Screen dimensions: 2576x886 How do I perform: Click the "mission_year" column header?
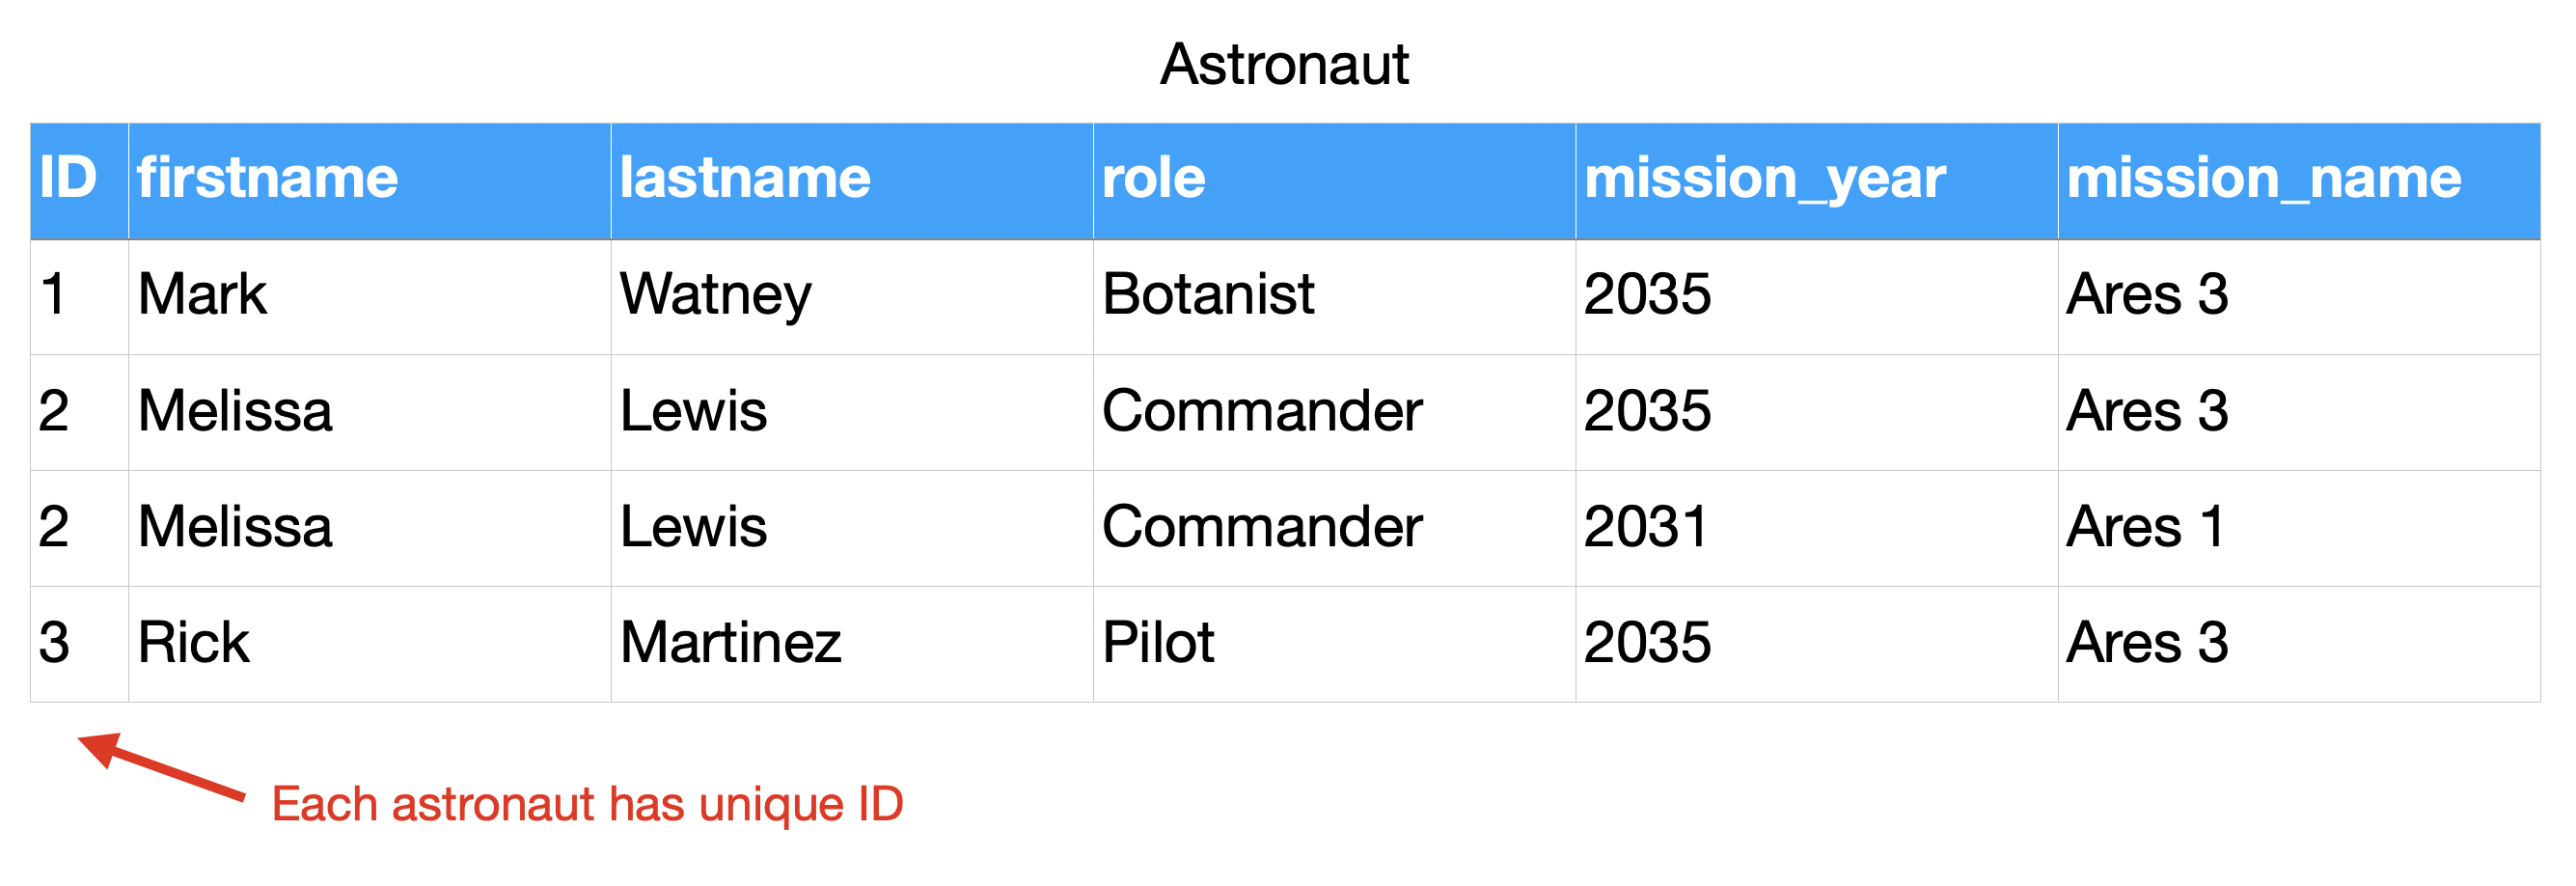pos(1765,179)
